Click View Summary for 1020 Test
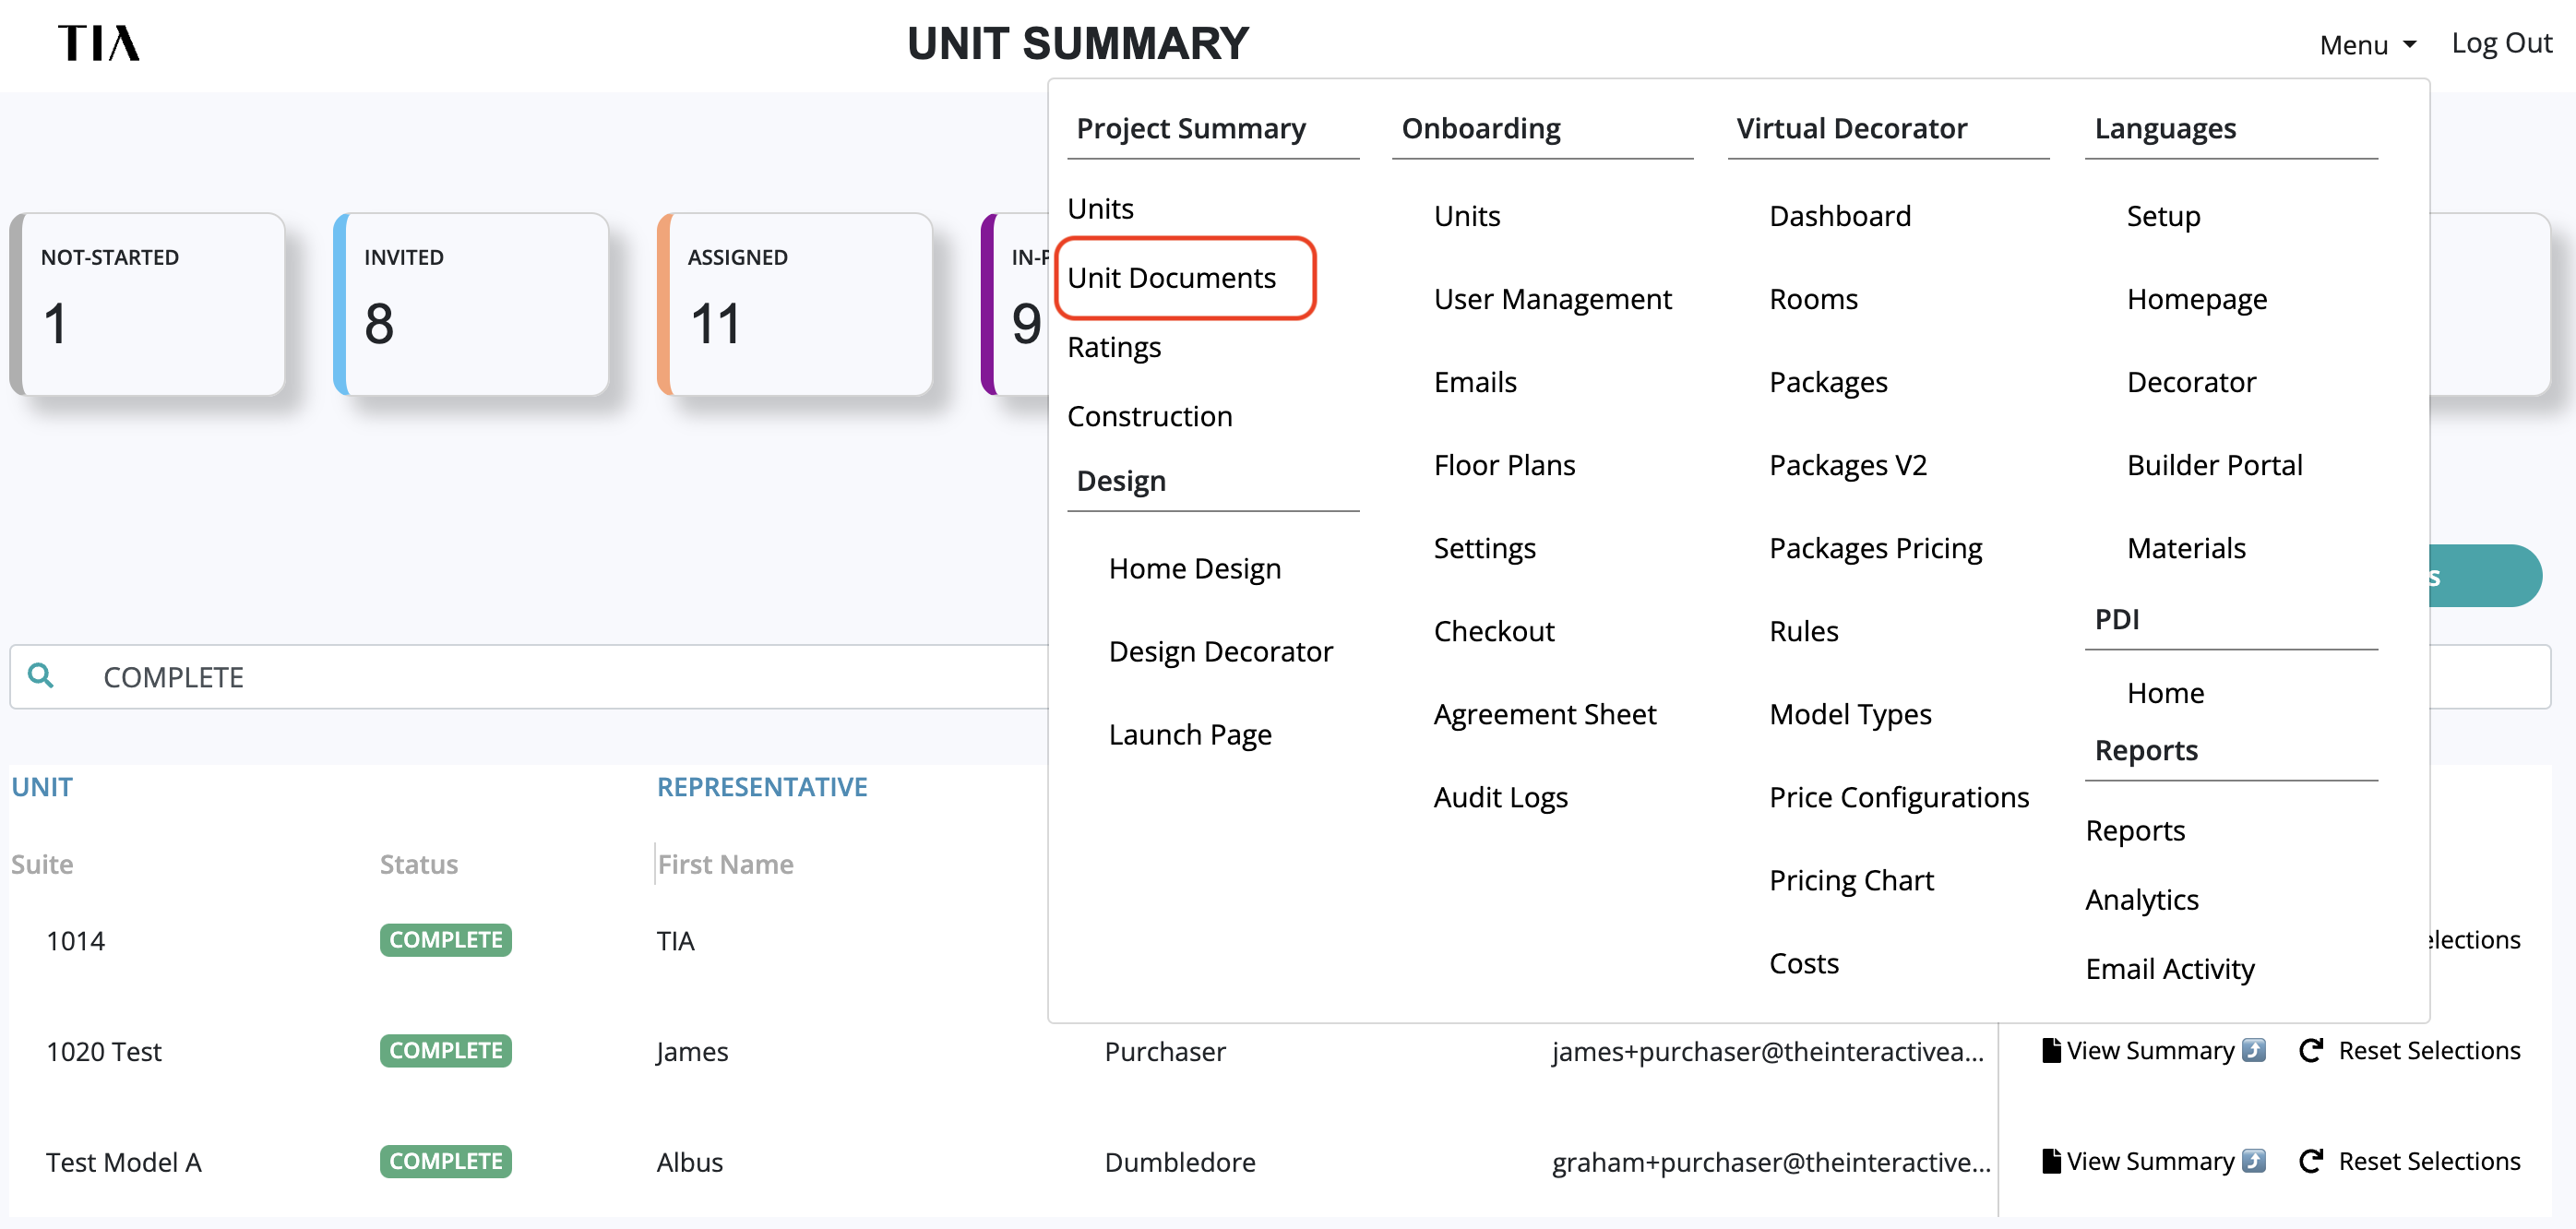 click(2151, 1050)
